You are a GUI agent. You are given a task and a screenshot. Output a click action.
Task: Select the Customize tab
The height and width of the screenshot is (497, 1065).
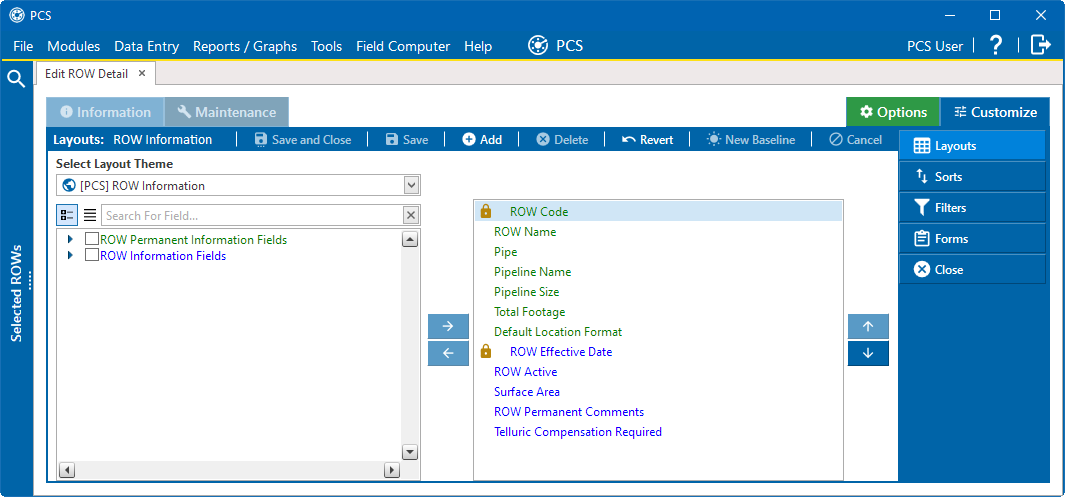[x=995, y=112]
